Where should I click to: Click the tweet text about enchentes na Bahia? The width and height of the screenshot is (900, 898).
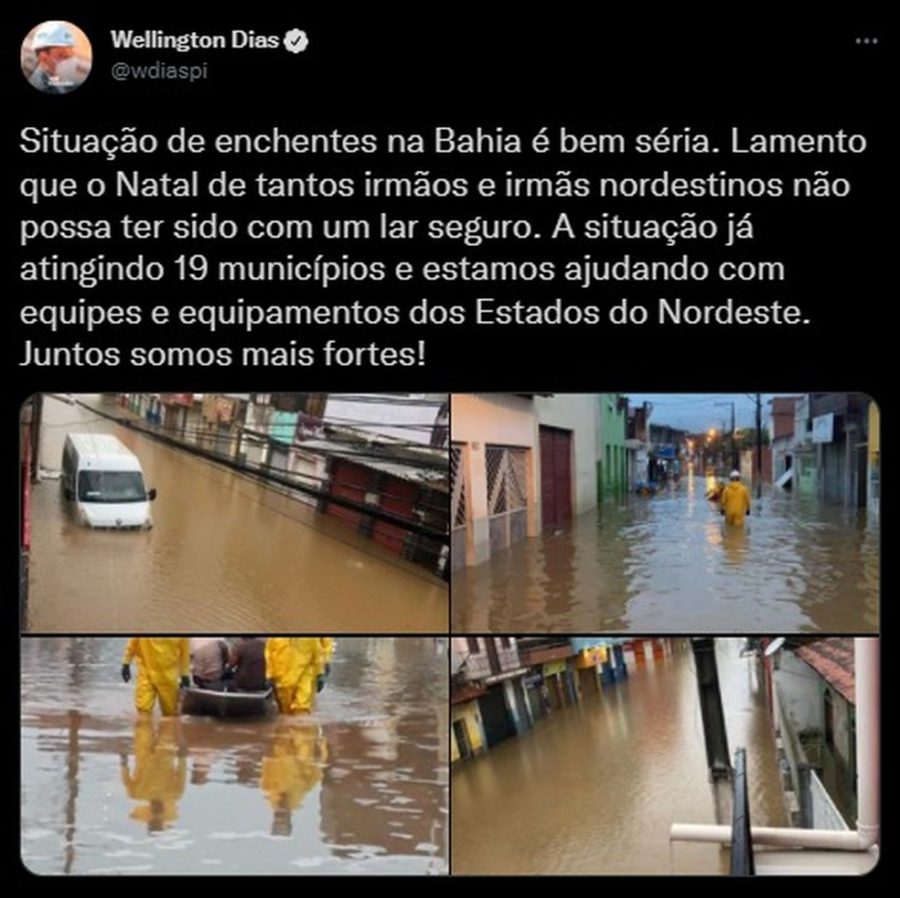point(443,248)
